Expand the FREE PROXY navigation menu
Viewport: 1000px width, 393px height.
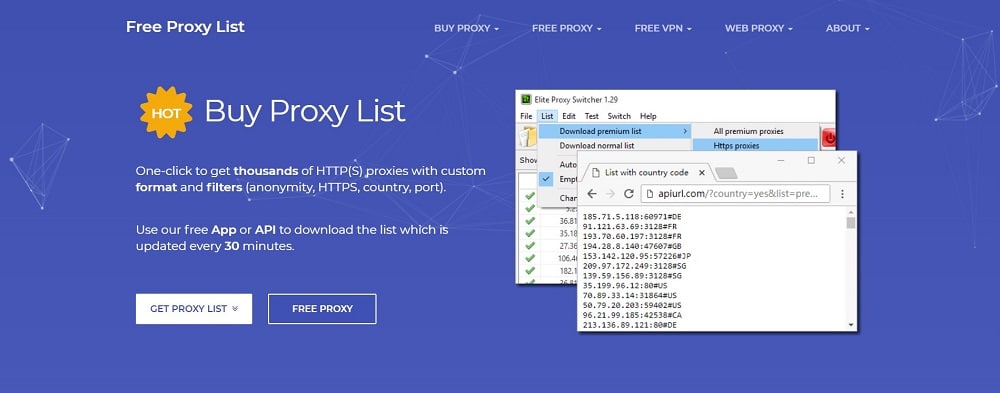(566, 28)
